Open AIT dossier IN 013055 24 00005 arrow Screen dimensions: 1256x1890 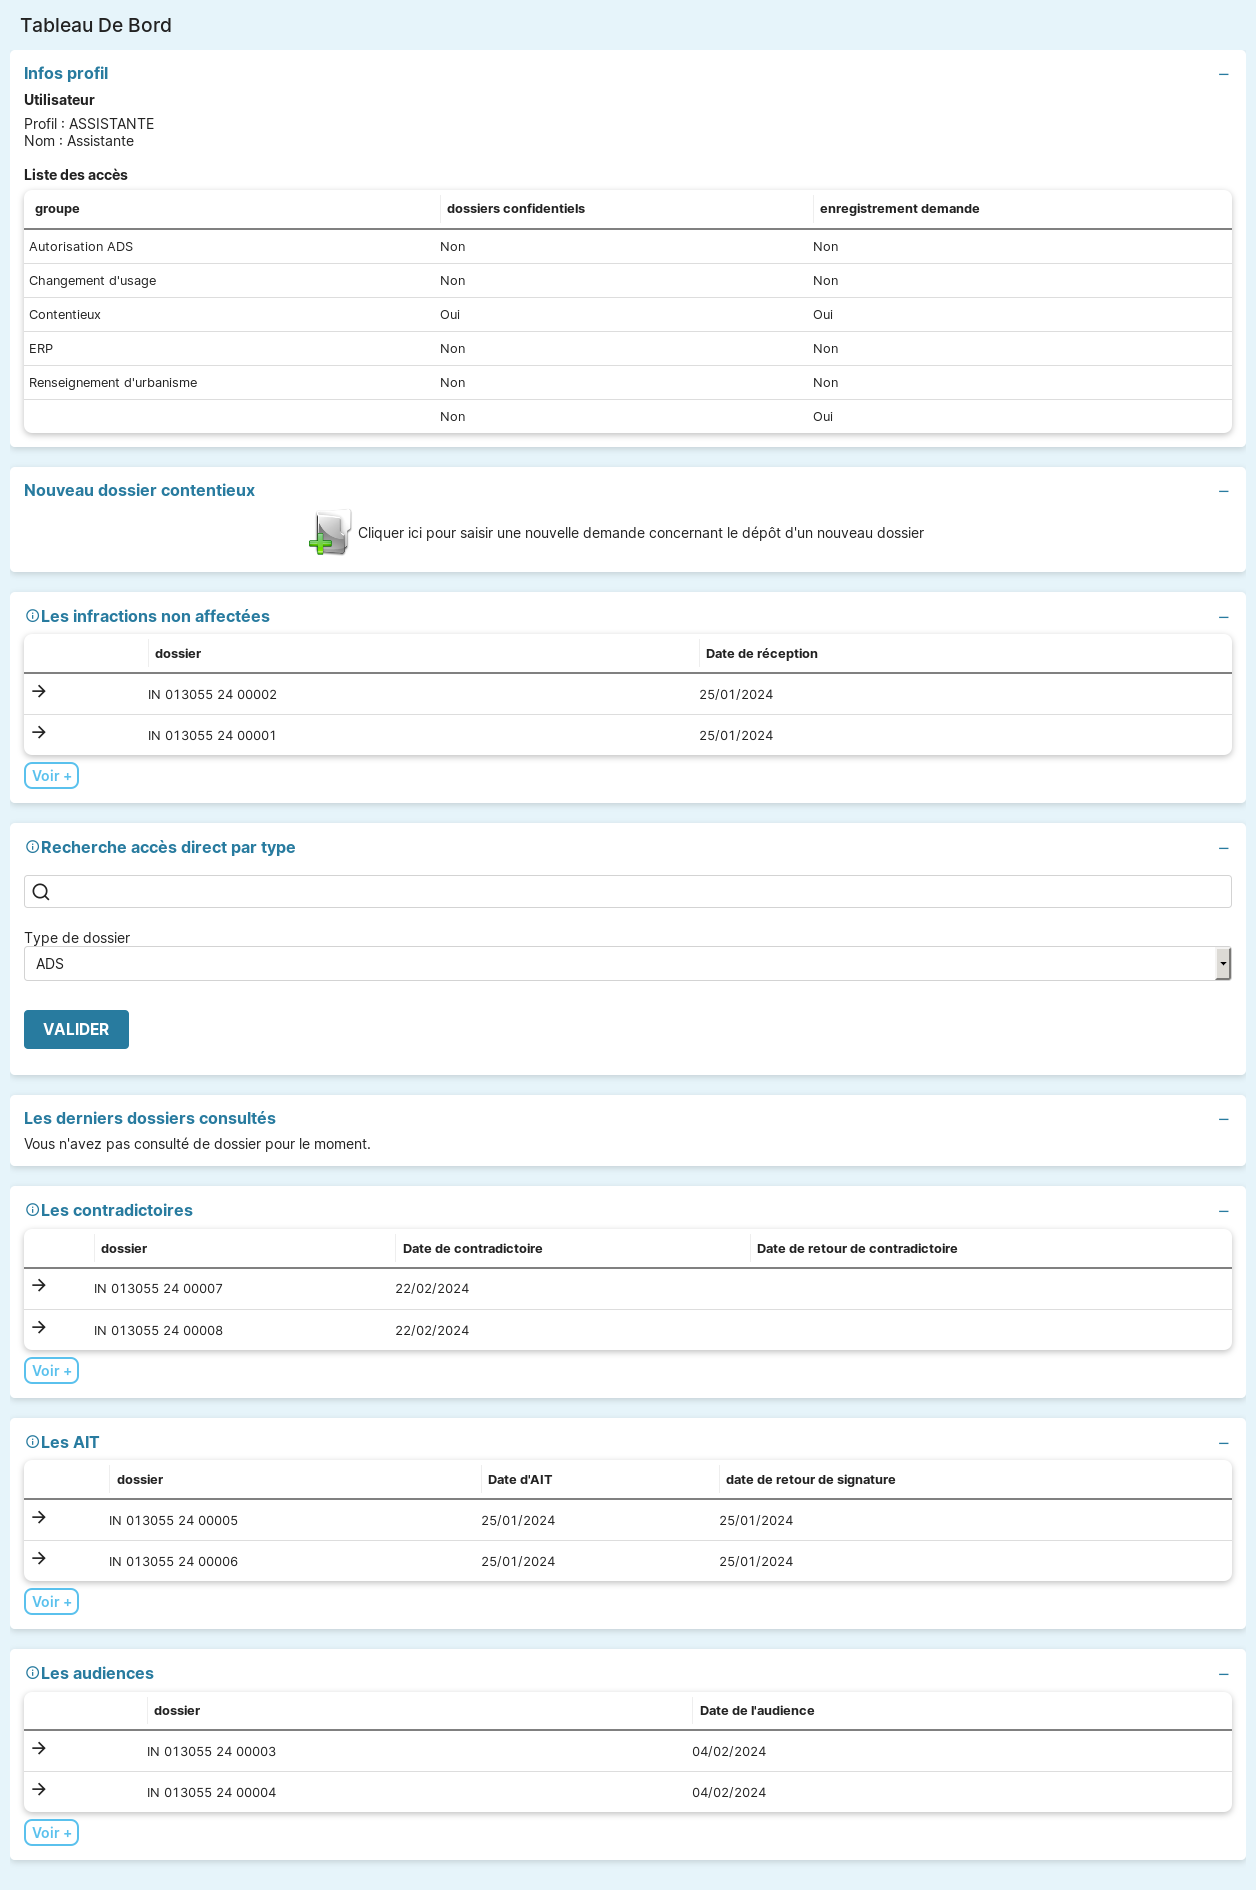(39, 1518)
